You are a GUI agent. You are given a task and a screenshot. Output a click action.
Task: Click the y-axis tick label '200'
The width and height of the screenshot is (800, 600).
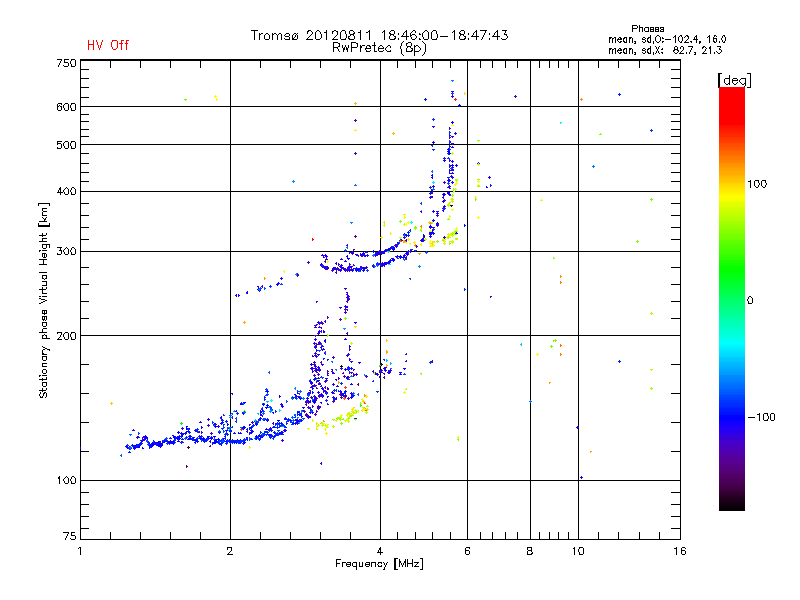[x=66, y=336]
